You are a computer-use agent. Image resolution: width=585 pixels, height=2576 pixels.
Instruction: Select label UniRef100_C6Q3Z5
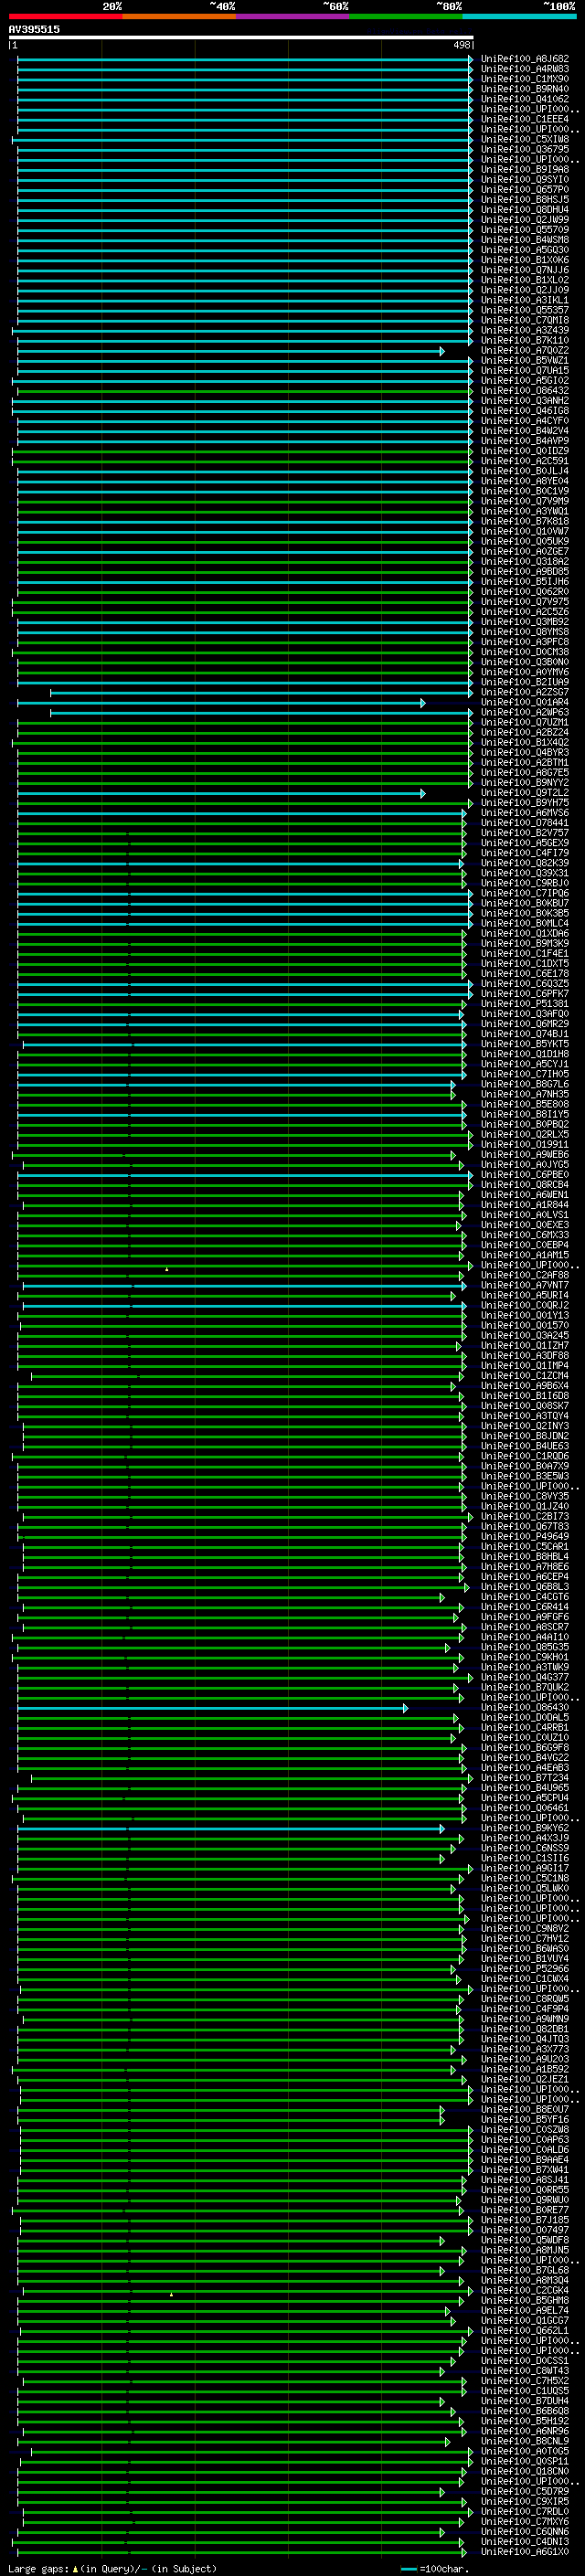click(x=525, y=984)
